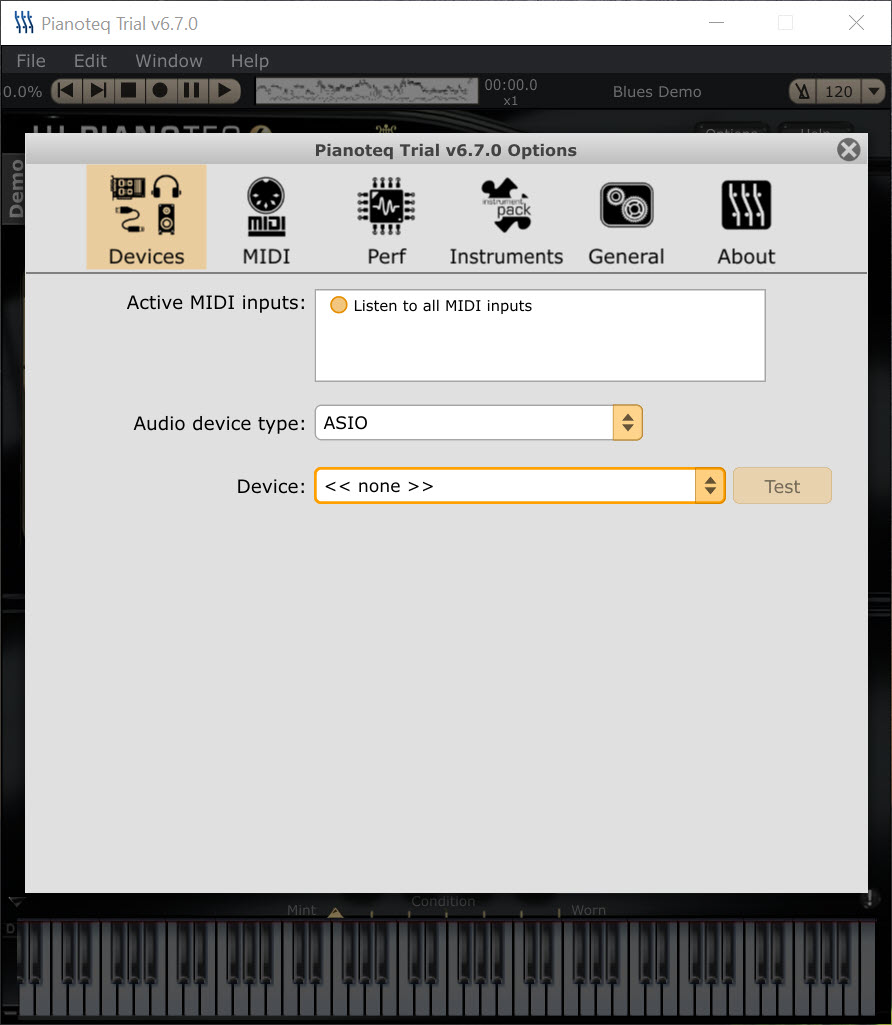The height and width of the screenshot is (1025, 892).
Task: Go to the Instruments pack tab
Action: (x=506, y=221)
